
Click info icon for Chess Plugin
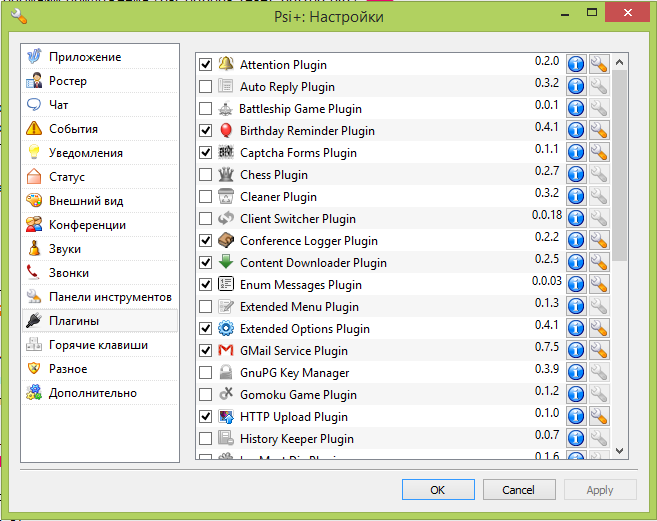[x=576, y=175]
